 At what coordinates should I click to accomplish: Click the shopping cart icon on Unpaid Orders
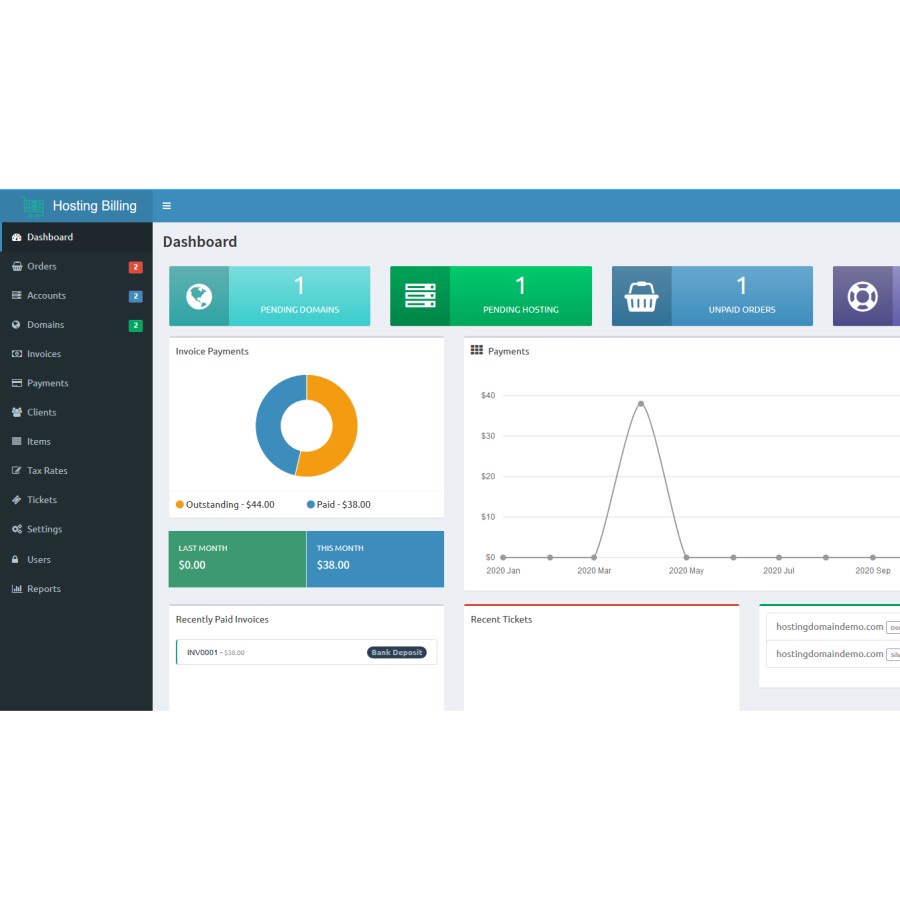click(x=641, y=295)
